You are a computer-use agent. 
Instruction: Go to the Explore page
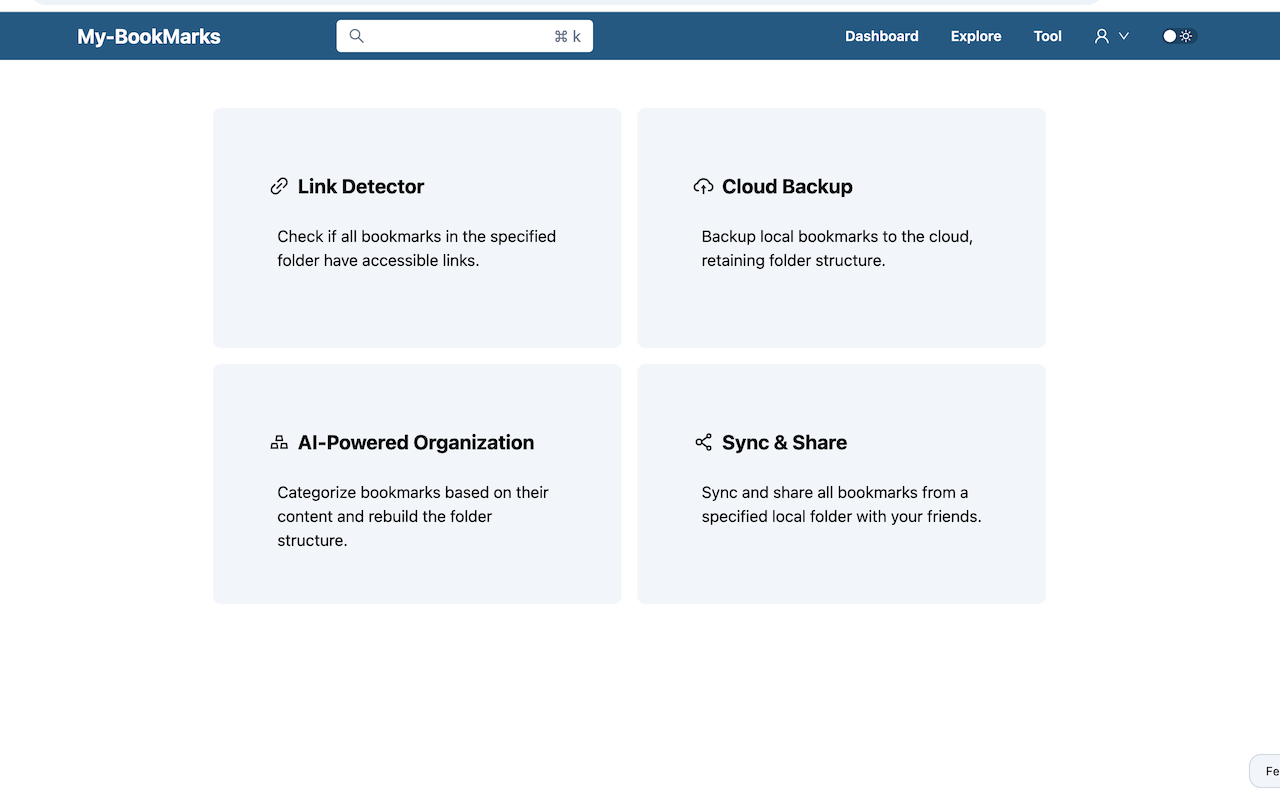click(x=976, y=36)
